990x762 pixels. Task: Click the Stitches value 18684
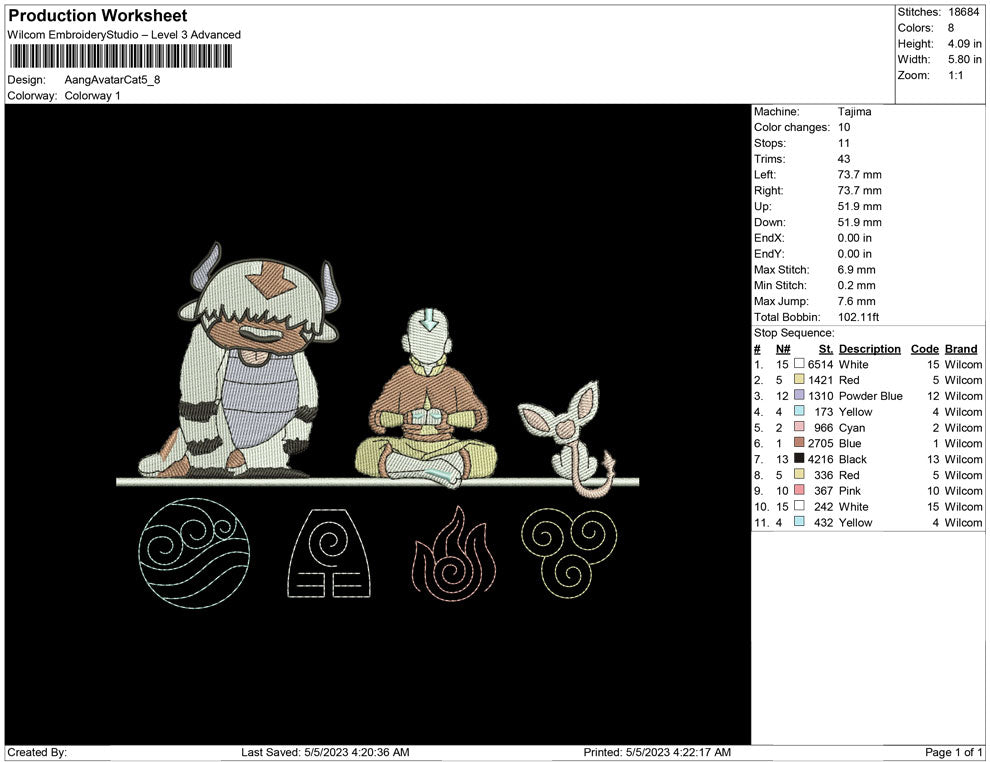(x=964, y=12)
